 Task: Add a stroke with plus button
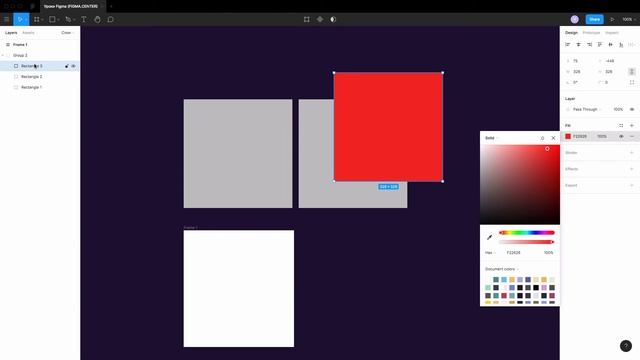pyautogui.click(x=632, y=153)
